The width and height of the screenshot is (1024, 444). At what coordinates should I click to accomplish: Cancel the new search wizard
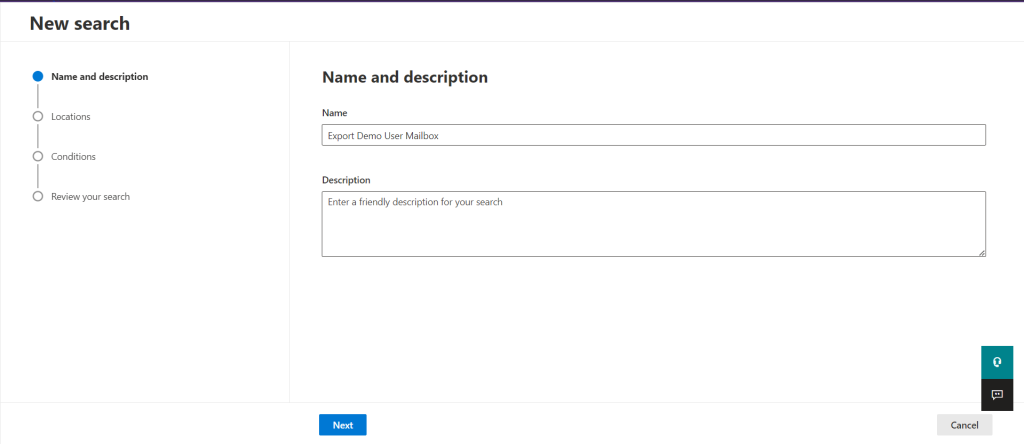point(965,425)
